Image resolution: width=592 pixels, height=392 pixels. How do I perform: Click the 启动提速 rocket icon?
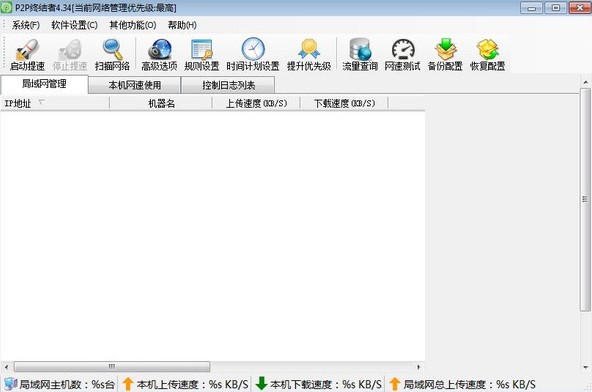pyautogui.click(x=27, y=49)
